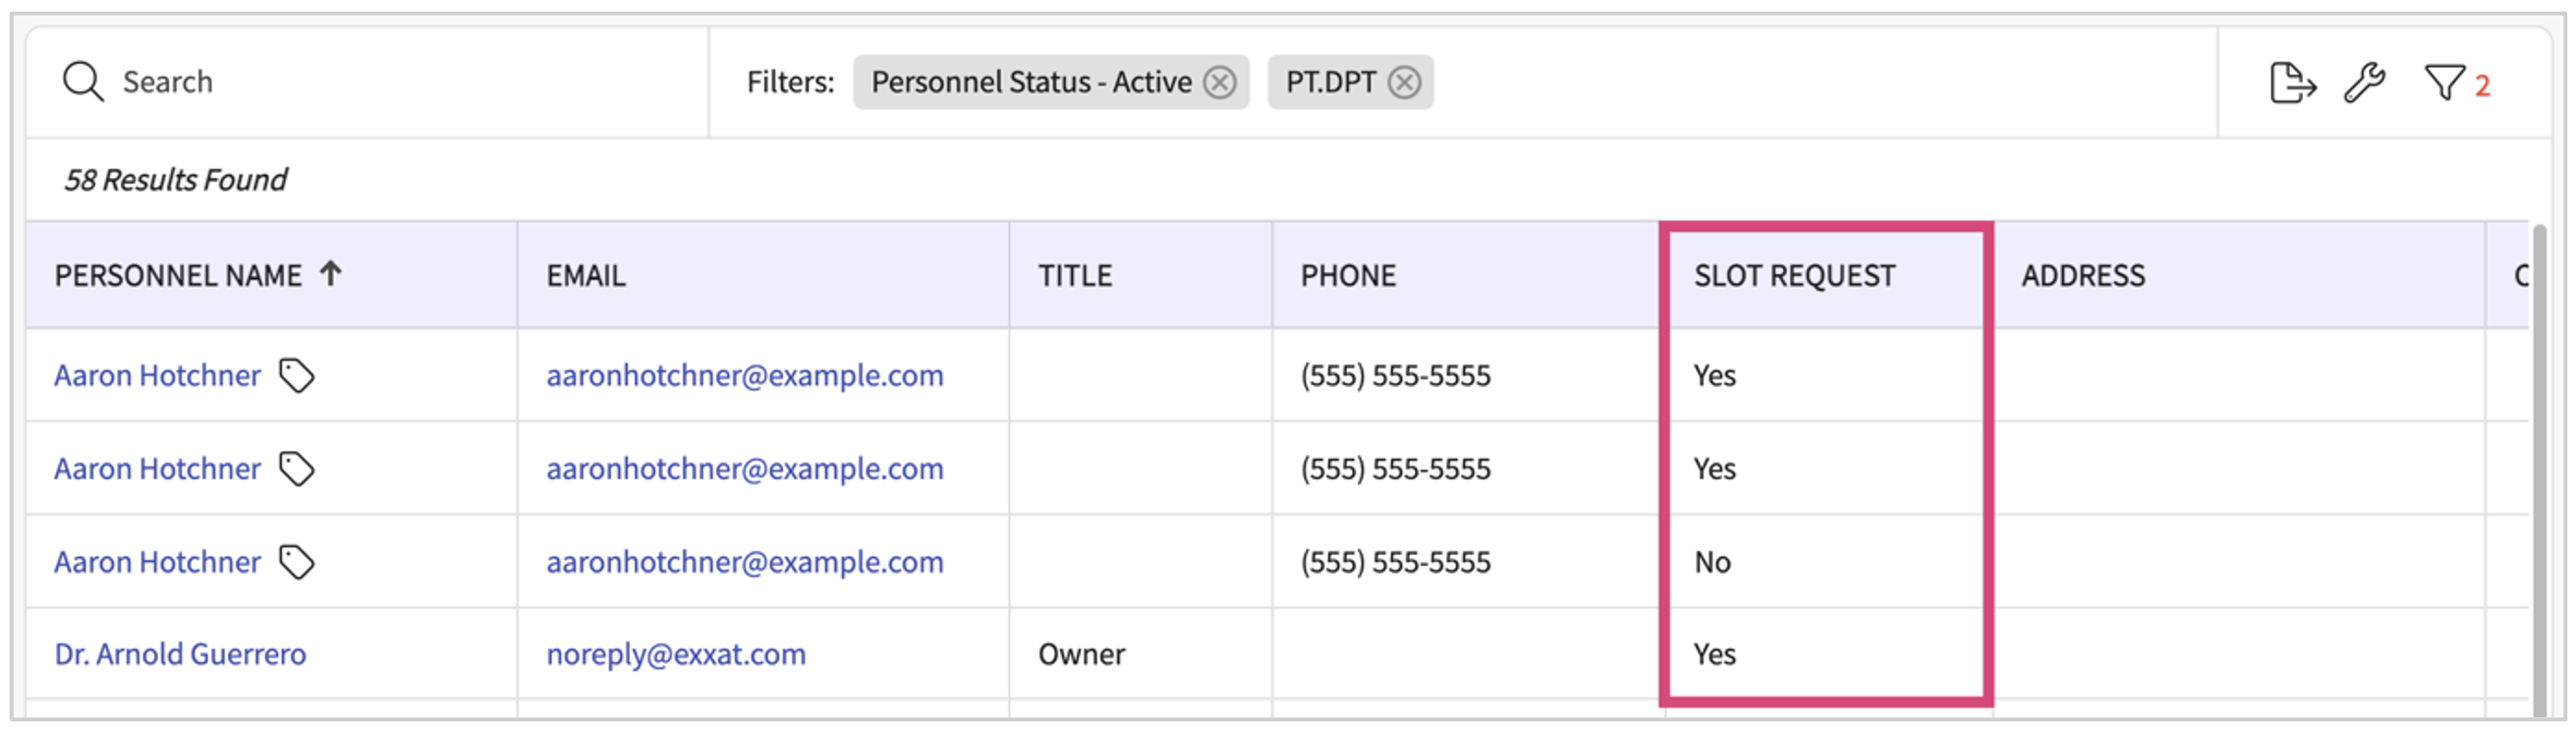Image resolution: width=2576 pixels, height=731 pixels.
Task: Open the first Aaron Hotchner name link
Action: [157, 376]
